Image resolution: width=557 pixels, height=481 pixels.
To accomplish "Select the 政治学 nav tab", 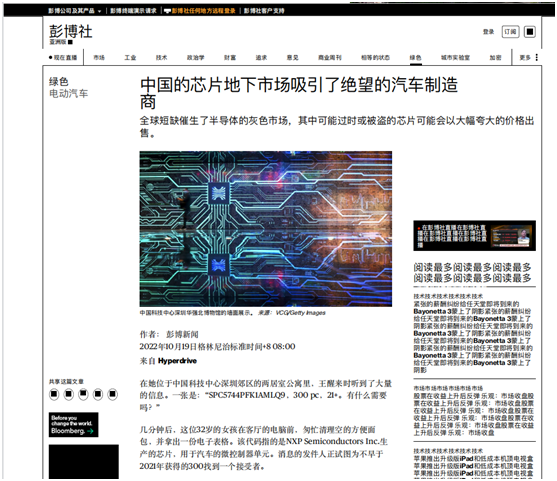I will pyautogui.click(x=196, y=58).
